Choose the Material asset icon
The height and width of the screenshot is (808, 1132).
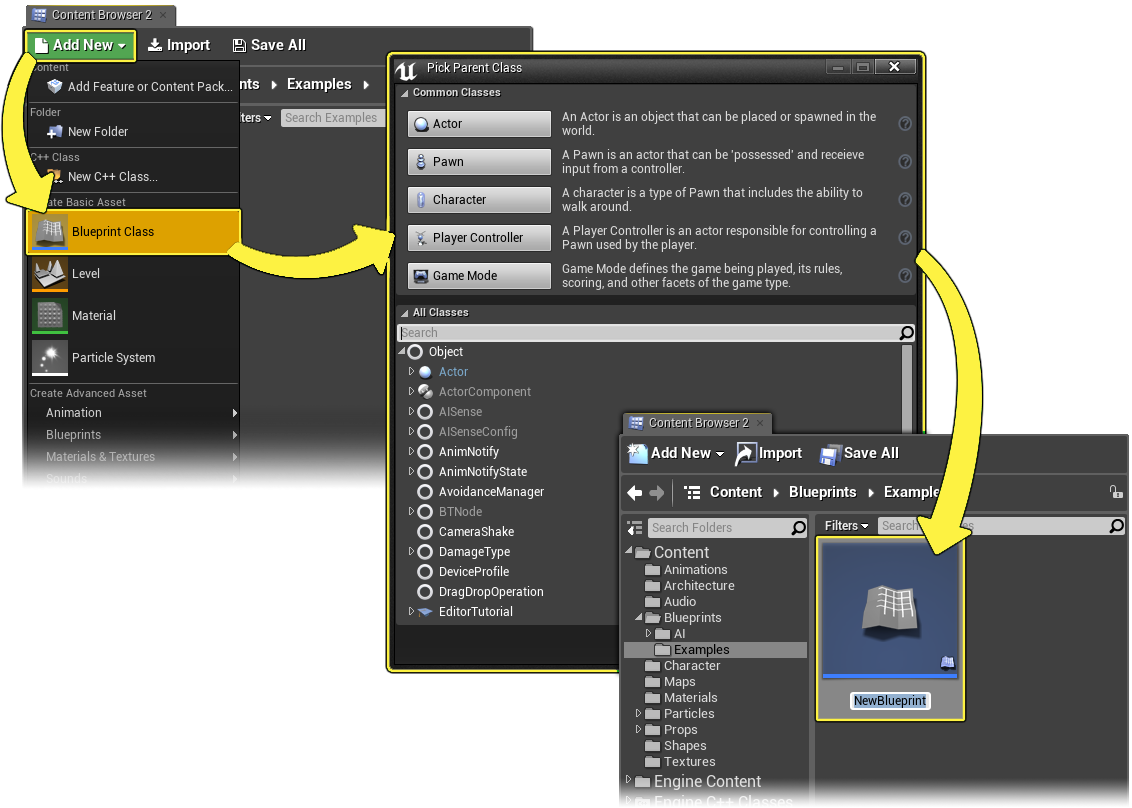pos(50,316)
